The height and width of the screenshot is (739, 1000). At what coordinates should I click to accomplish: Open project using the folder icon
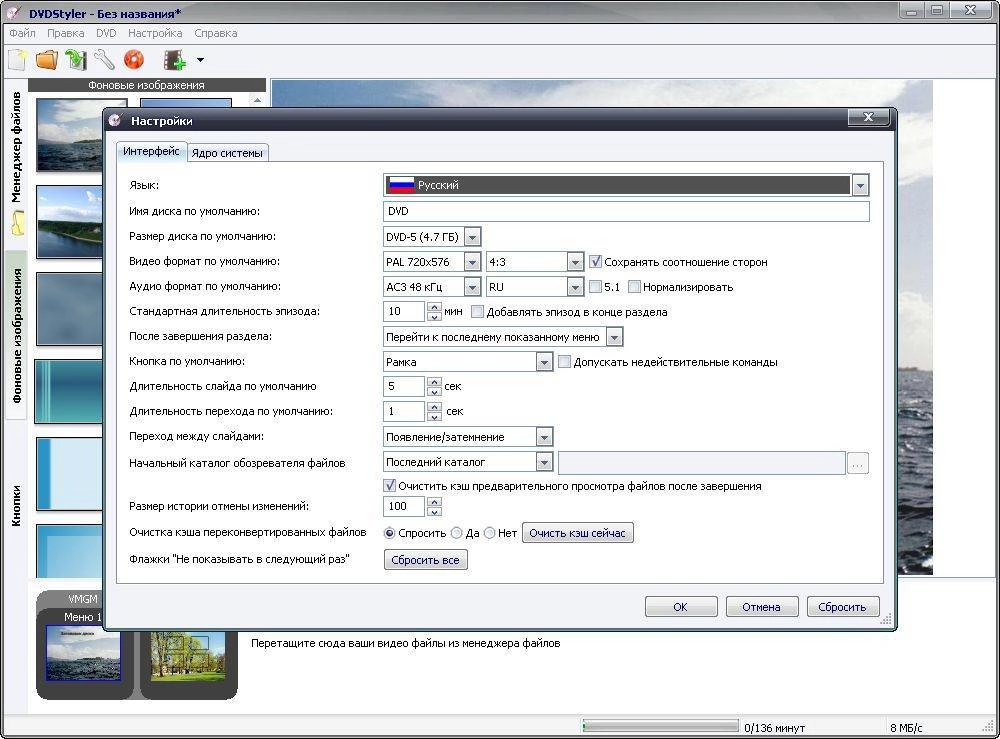(x=47, y=60)
